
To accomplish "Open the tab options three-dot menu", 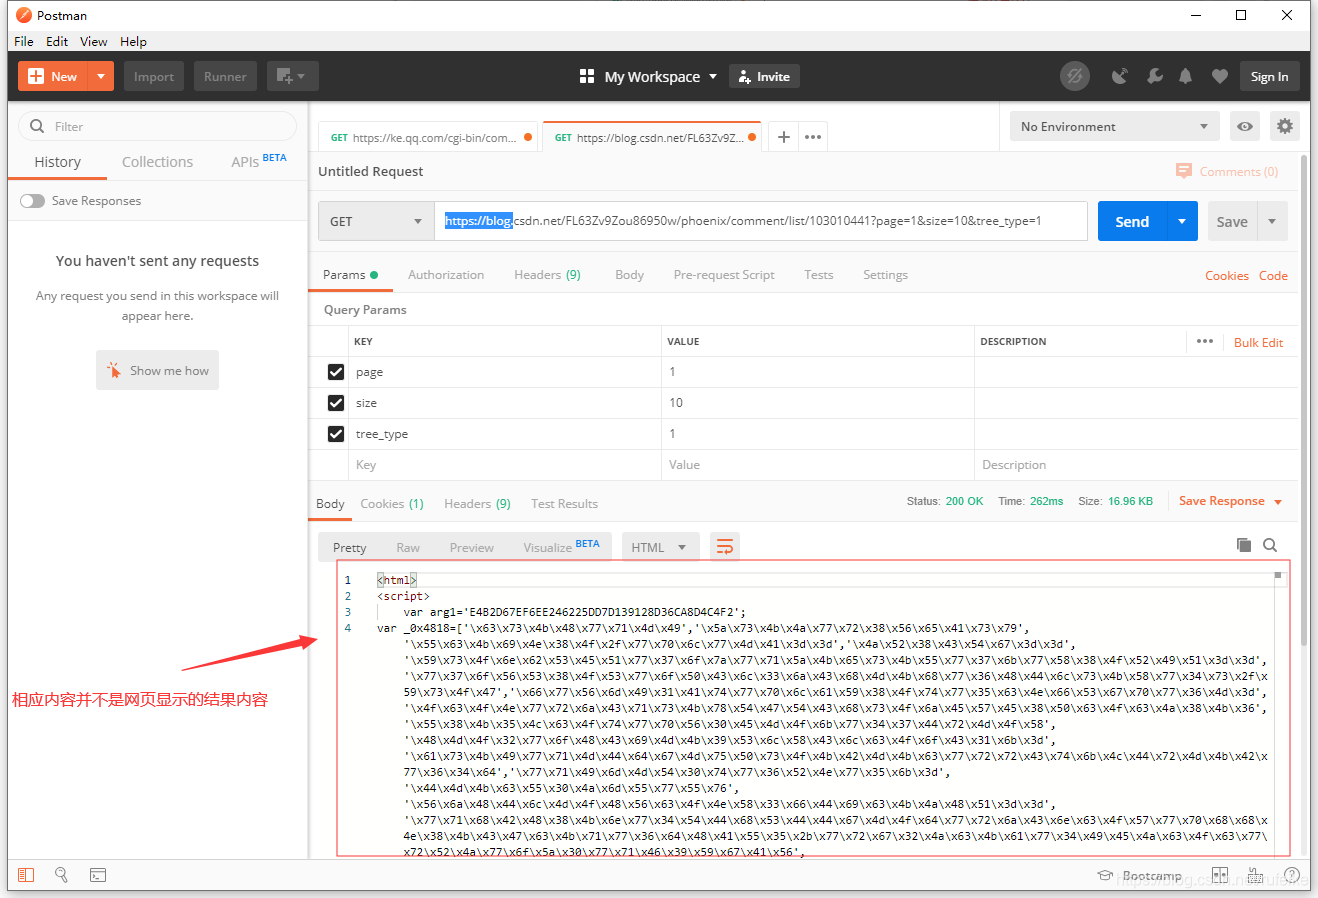I will (x=813, y=137).
